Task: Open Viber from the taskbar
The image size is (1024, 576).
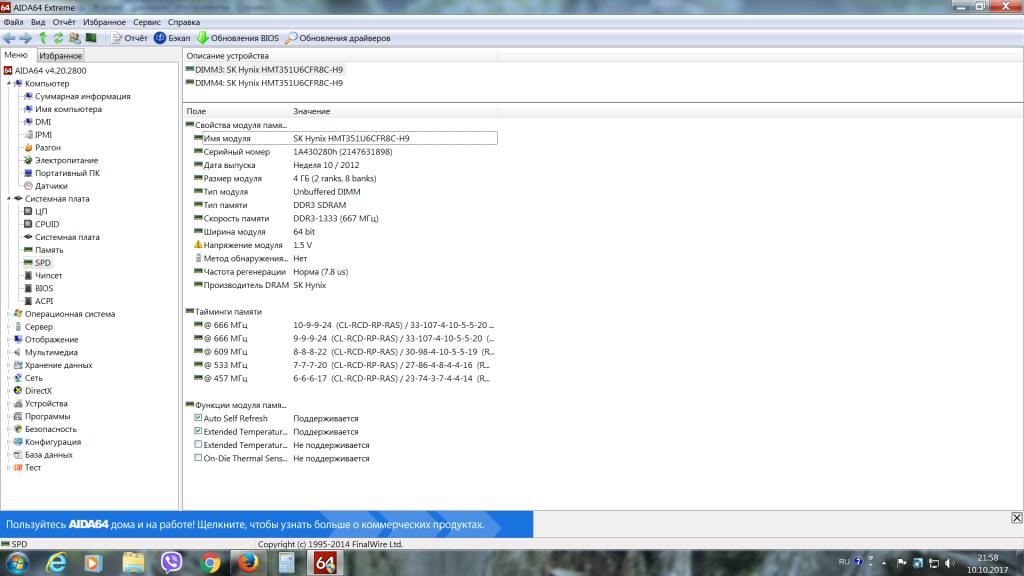Action: tap(168, 563)
